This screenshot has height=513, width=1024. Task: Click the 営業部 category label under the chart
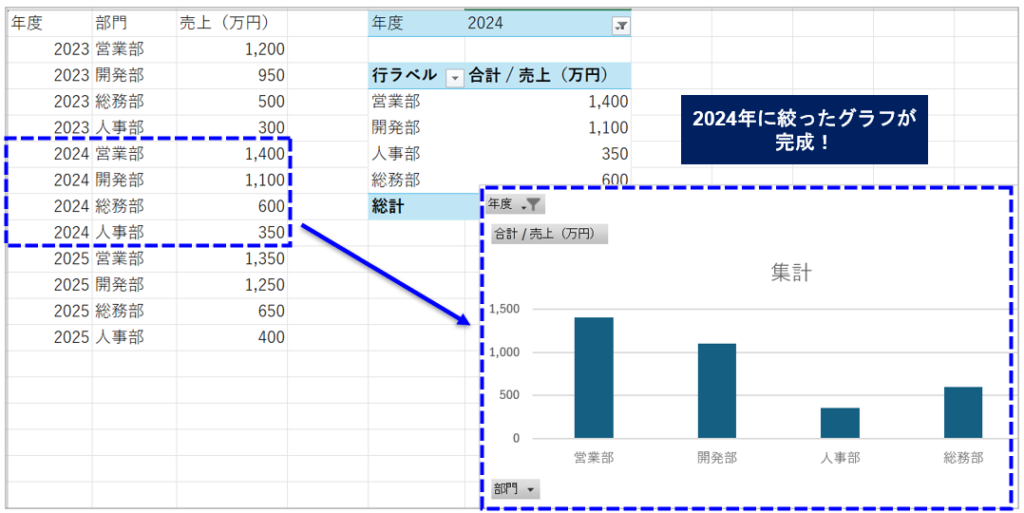(x=594, y=458)
